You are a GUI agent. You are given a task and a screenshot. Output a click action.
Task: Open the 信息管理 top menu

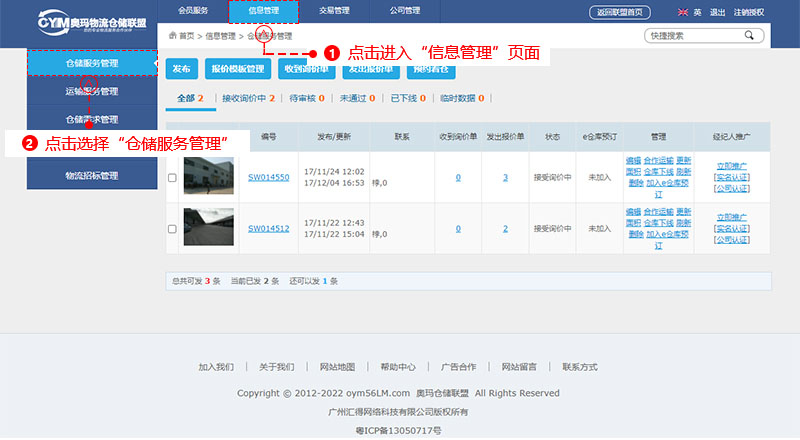point(264,12)
